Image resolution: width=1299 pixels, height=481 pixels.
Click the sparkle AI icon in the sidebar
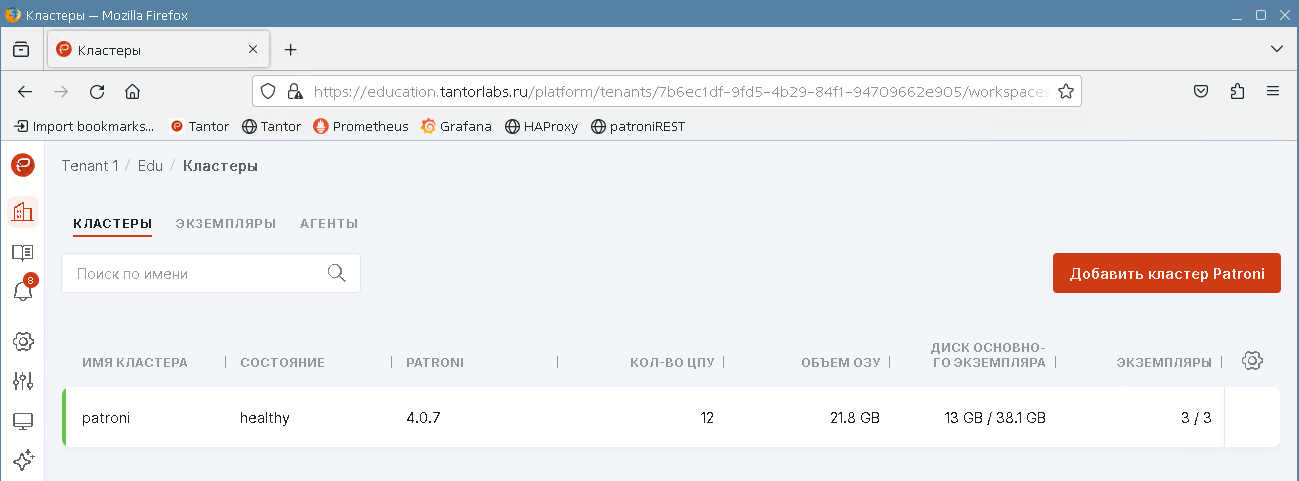click(22, 460)
